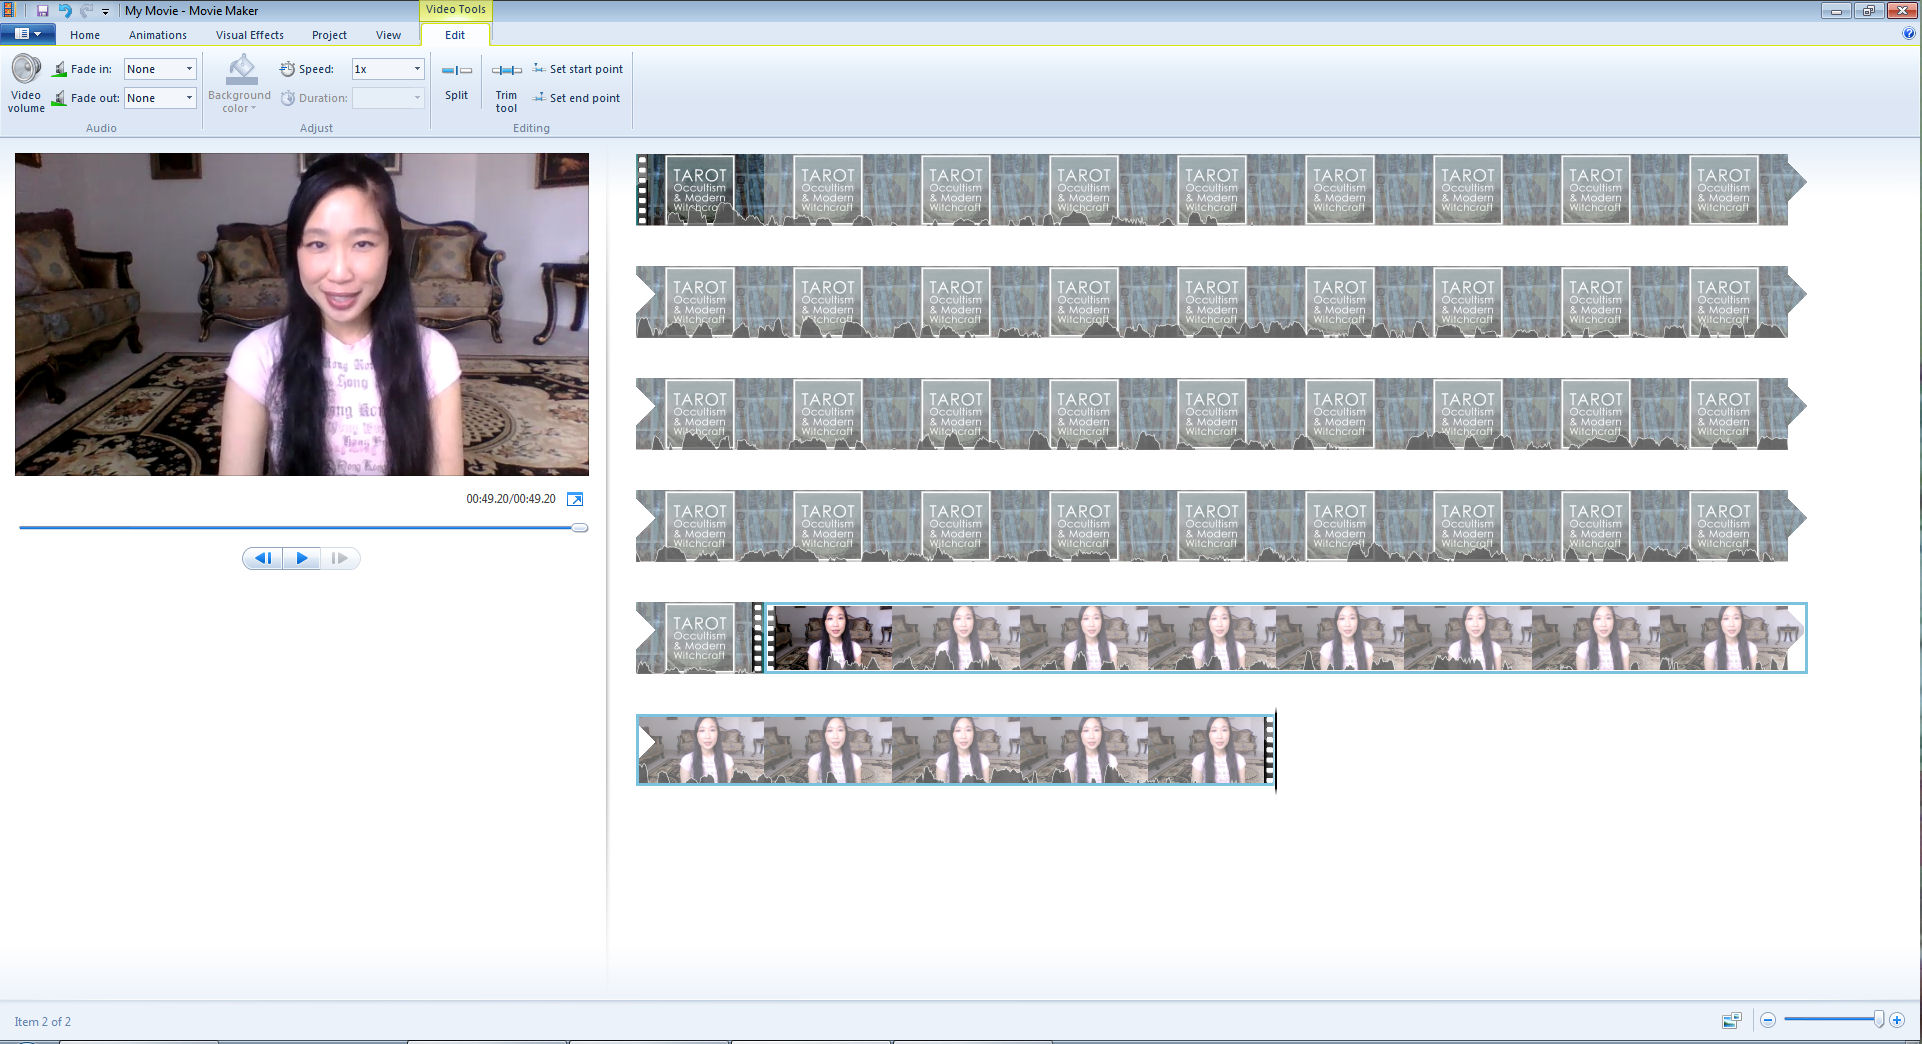1922x1044 pixels.
Task: Click the Video volume icon
Action: (26, 70)
